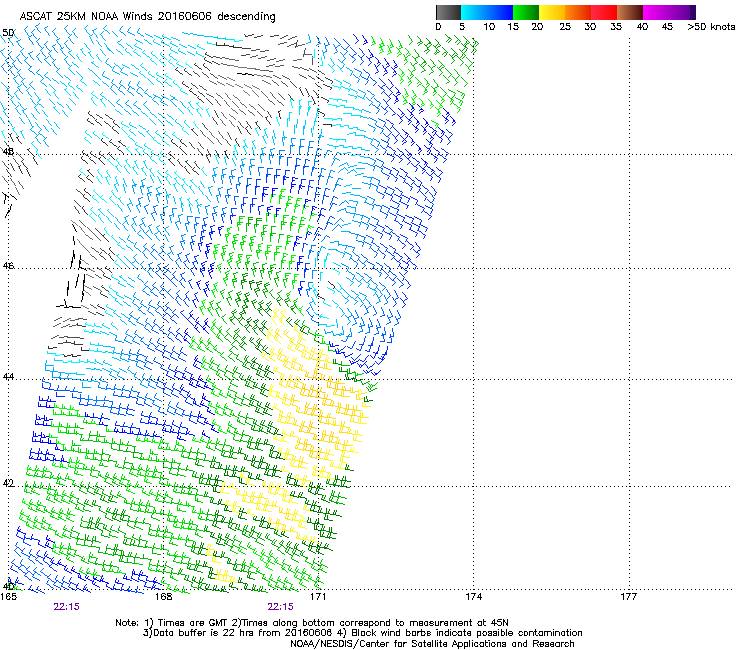Image resolution: width=740 pixels, height=650 pixels.
Task: Click the note 'Times are GMT' line
Action: point(312,623)
